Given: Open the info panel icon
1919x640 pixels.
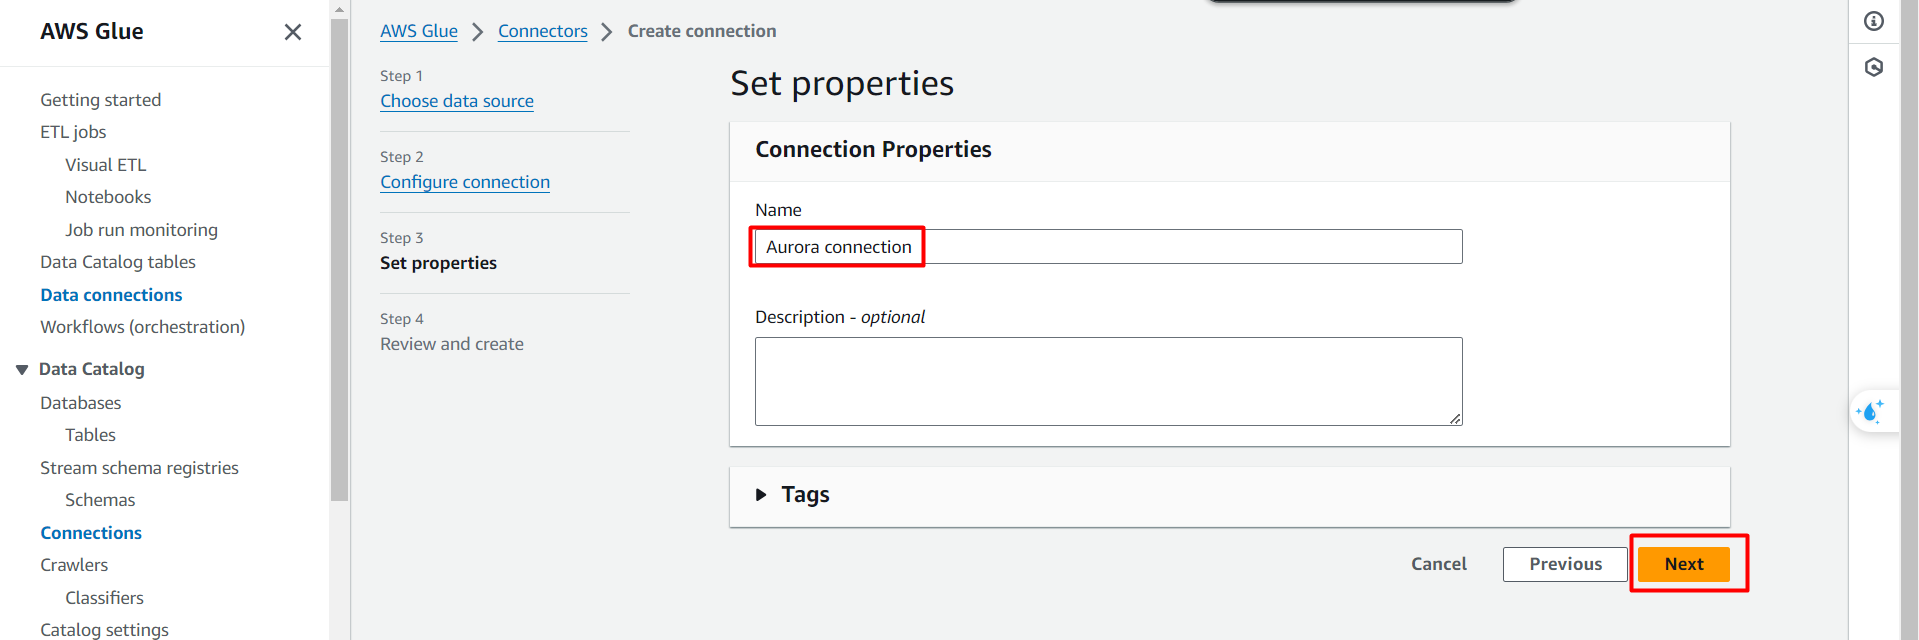Looking at the screenshot, I should (x=1874, y=21).
